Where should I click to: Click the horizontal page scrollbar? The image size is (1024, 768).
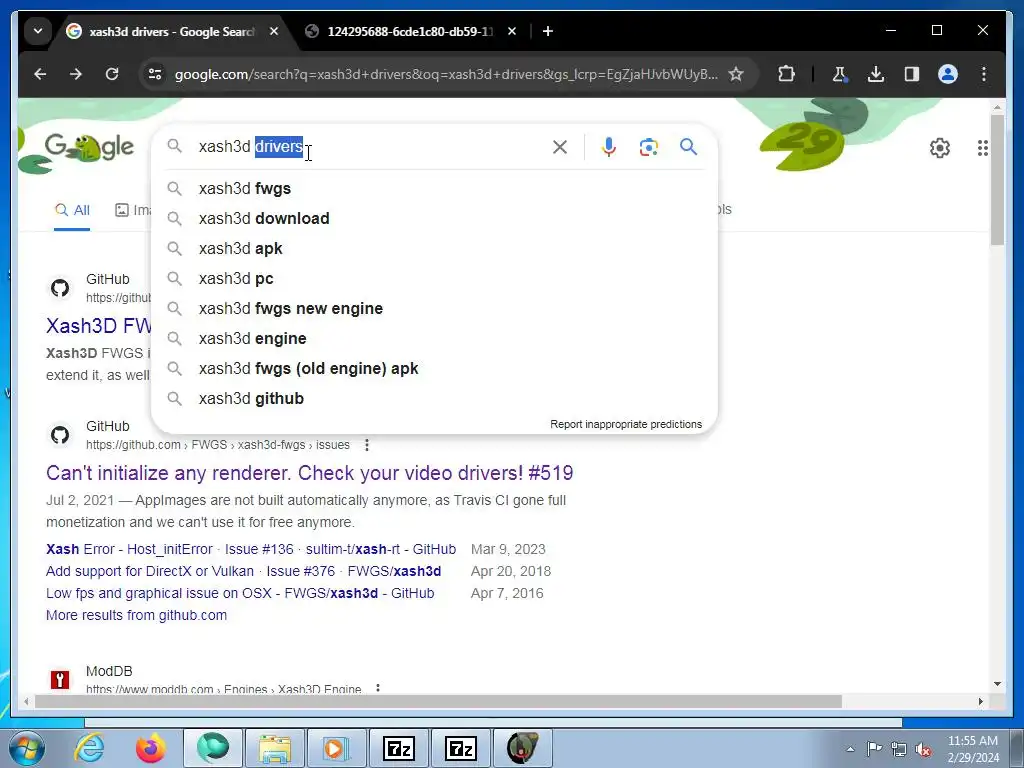438,701
